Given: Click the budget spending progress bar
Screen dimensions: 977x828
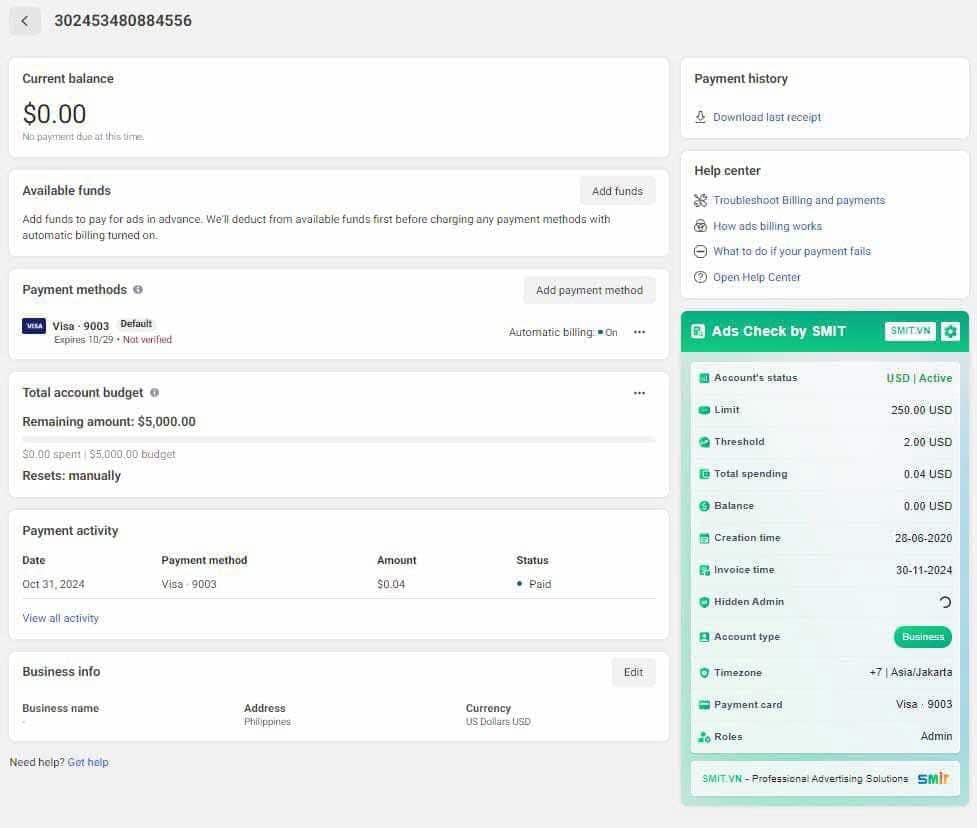Looking at the screenshot, I should click(339, 440).
